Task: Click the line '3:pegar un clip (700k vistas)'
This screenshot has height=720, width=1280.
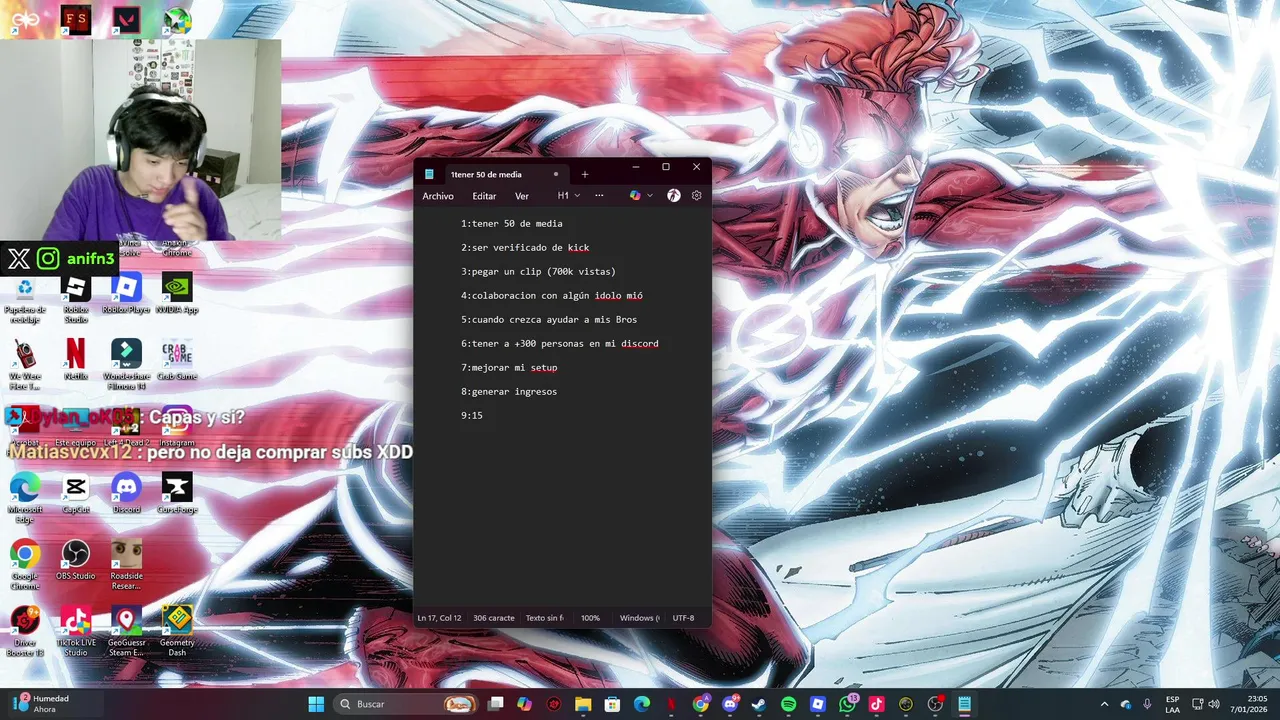Action: [x=538, y=272]
